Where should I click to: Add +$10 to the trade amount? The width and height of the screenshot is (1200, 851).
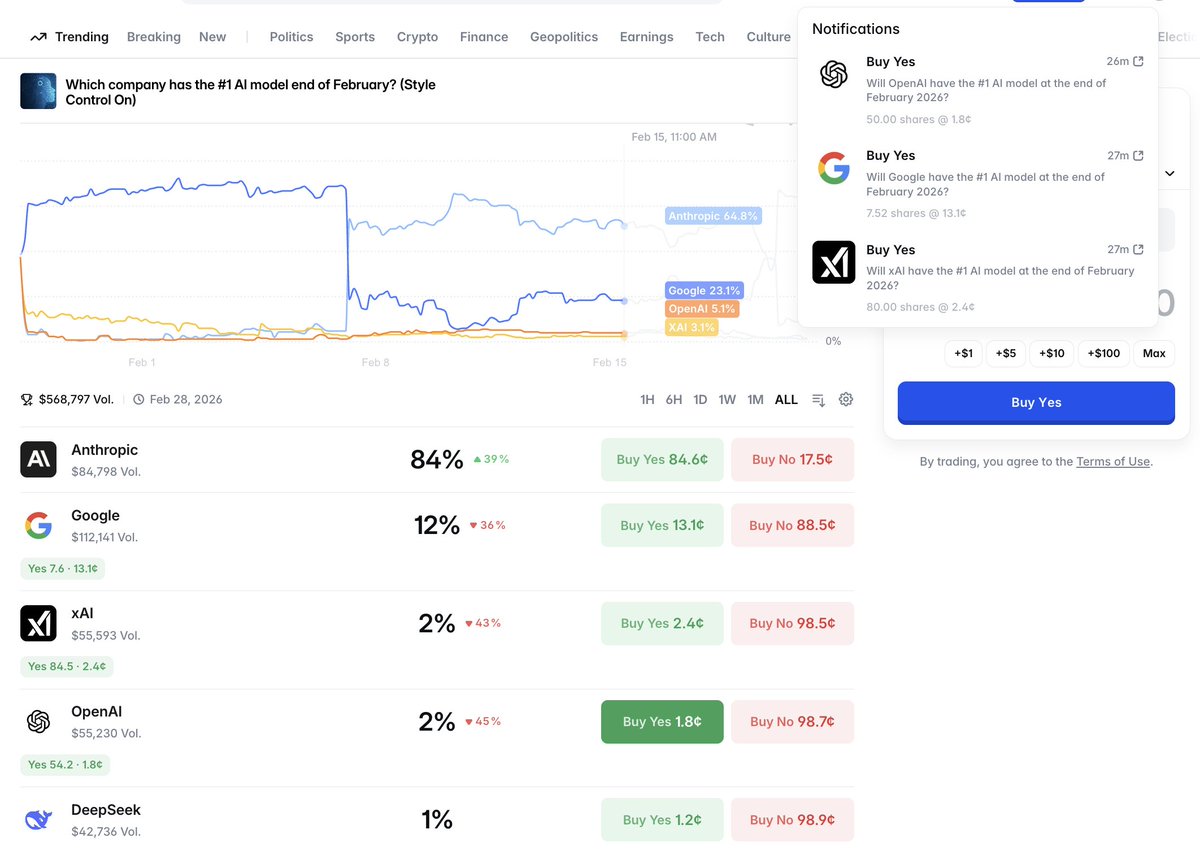point(1052,353)
